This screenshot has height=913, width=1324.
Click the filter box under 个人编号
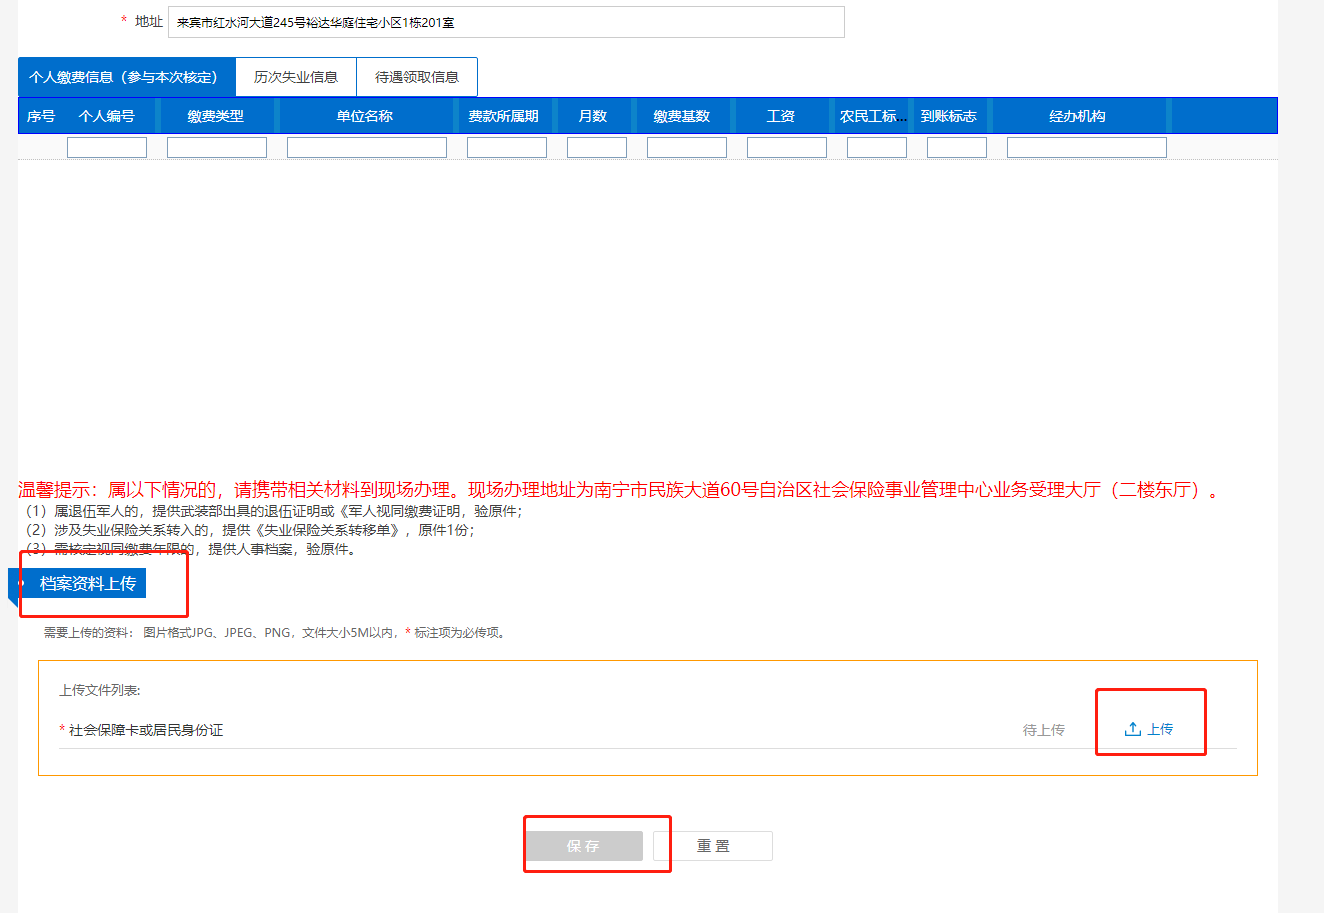pyautogui.click(x=107, y=148)
